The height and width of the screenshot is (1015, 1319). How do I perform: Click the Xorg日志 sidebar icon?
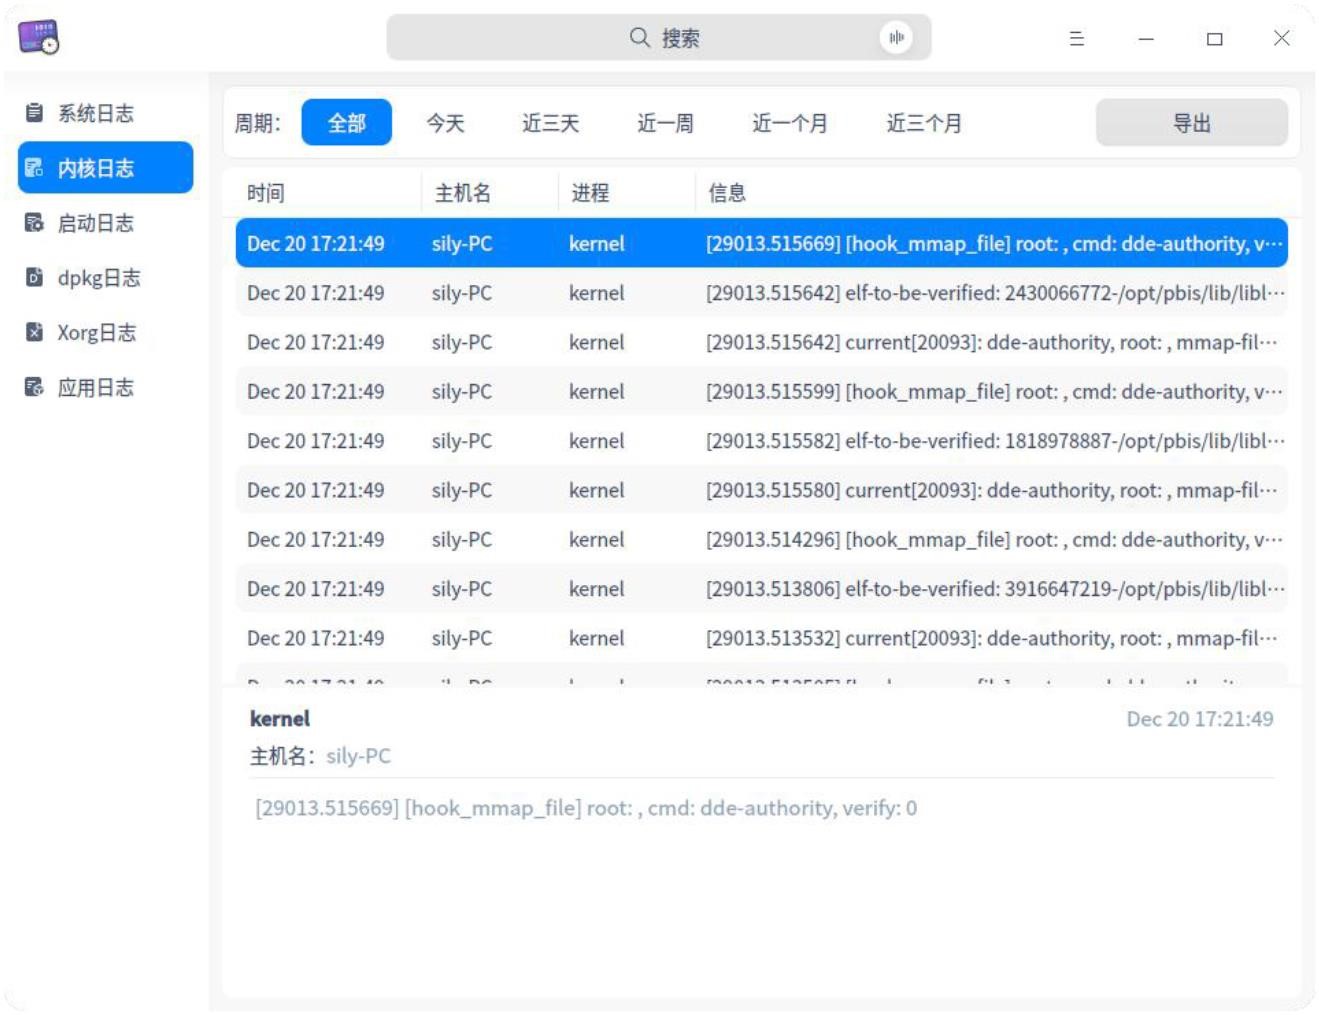[34, 333]
